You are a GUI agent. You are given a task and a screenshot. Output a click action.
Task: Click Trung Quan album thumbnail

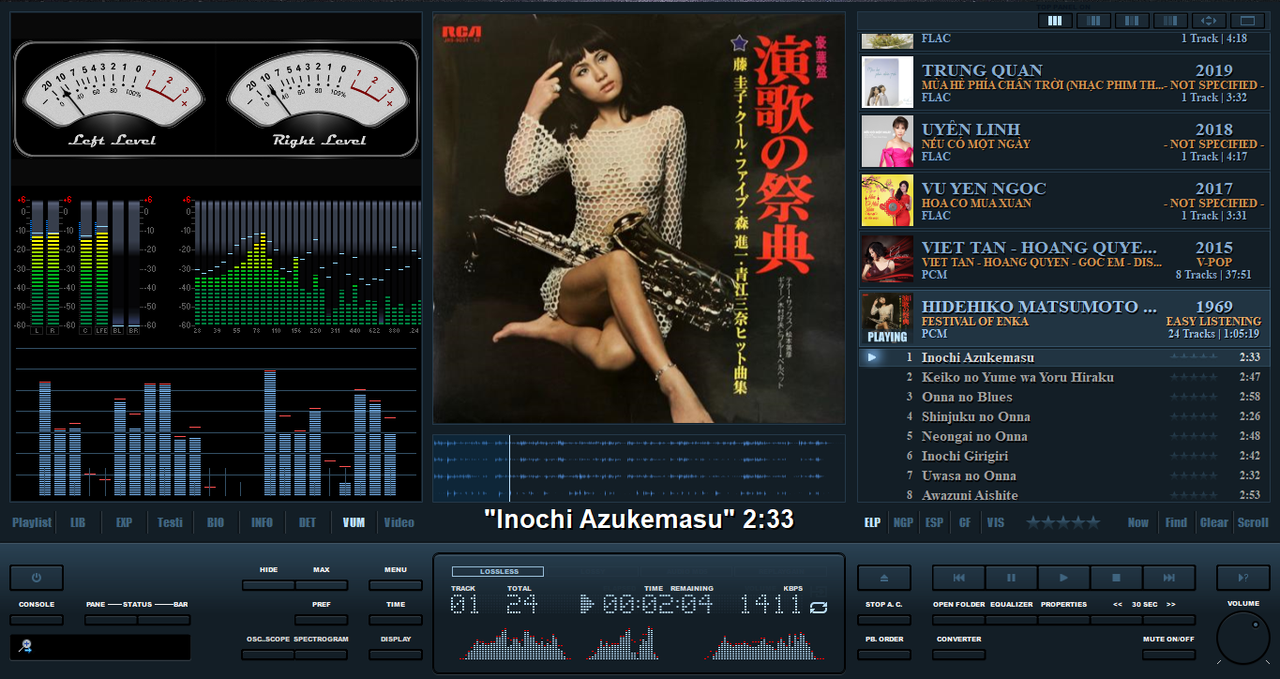888,82
